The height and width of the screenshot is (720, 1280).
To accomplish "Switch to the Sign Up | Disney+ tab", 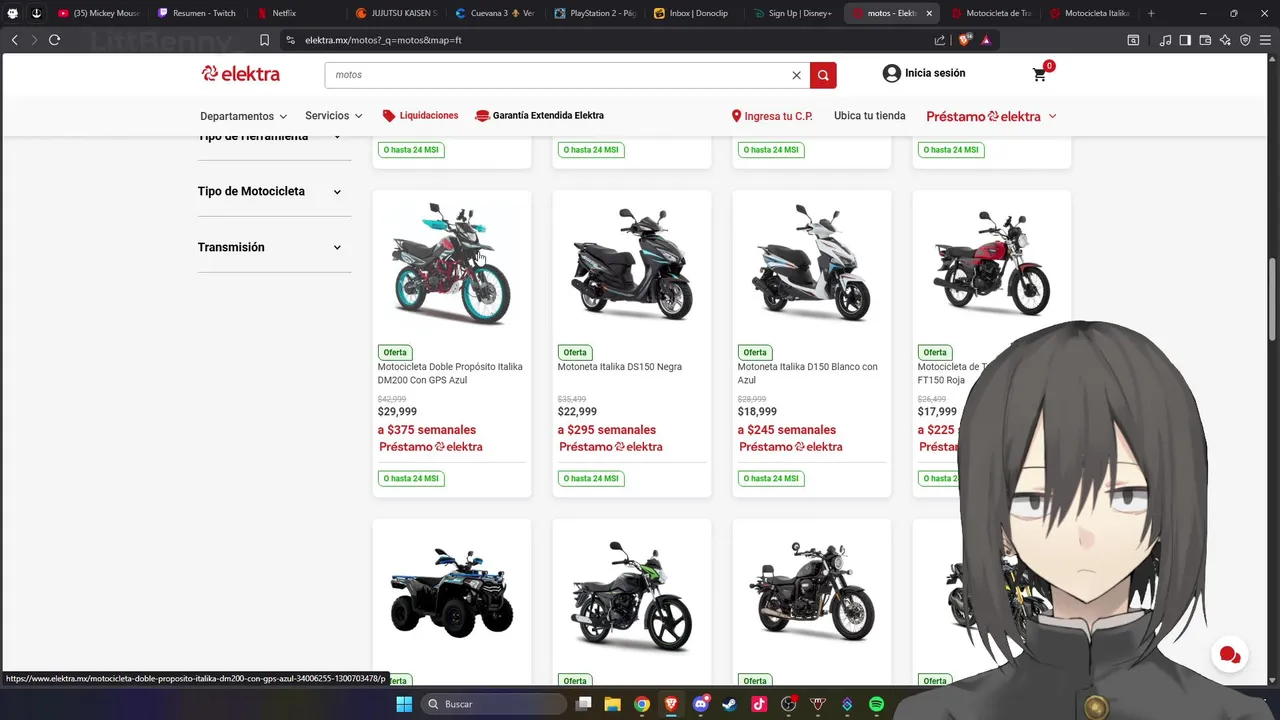I will coord(793,13).
